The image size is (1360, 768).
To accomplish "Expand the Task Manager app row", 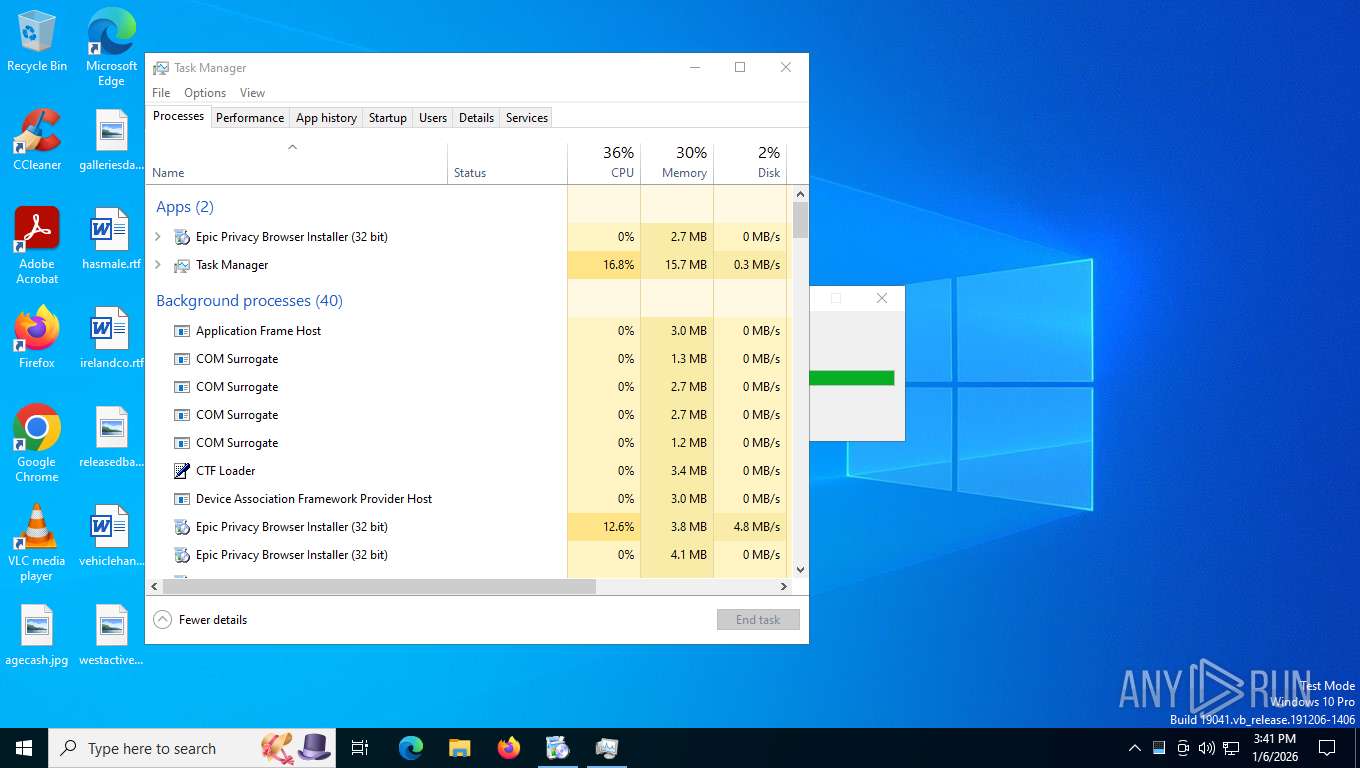I will (x=158, y=265).
